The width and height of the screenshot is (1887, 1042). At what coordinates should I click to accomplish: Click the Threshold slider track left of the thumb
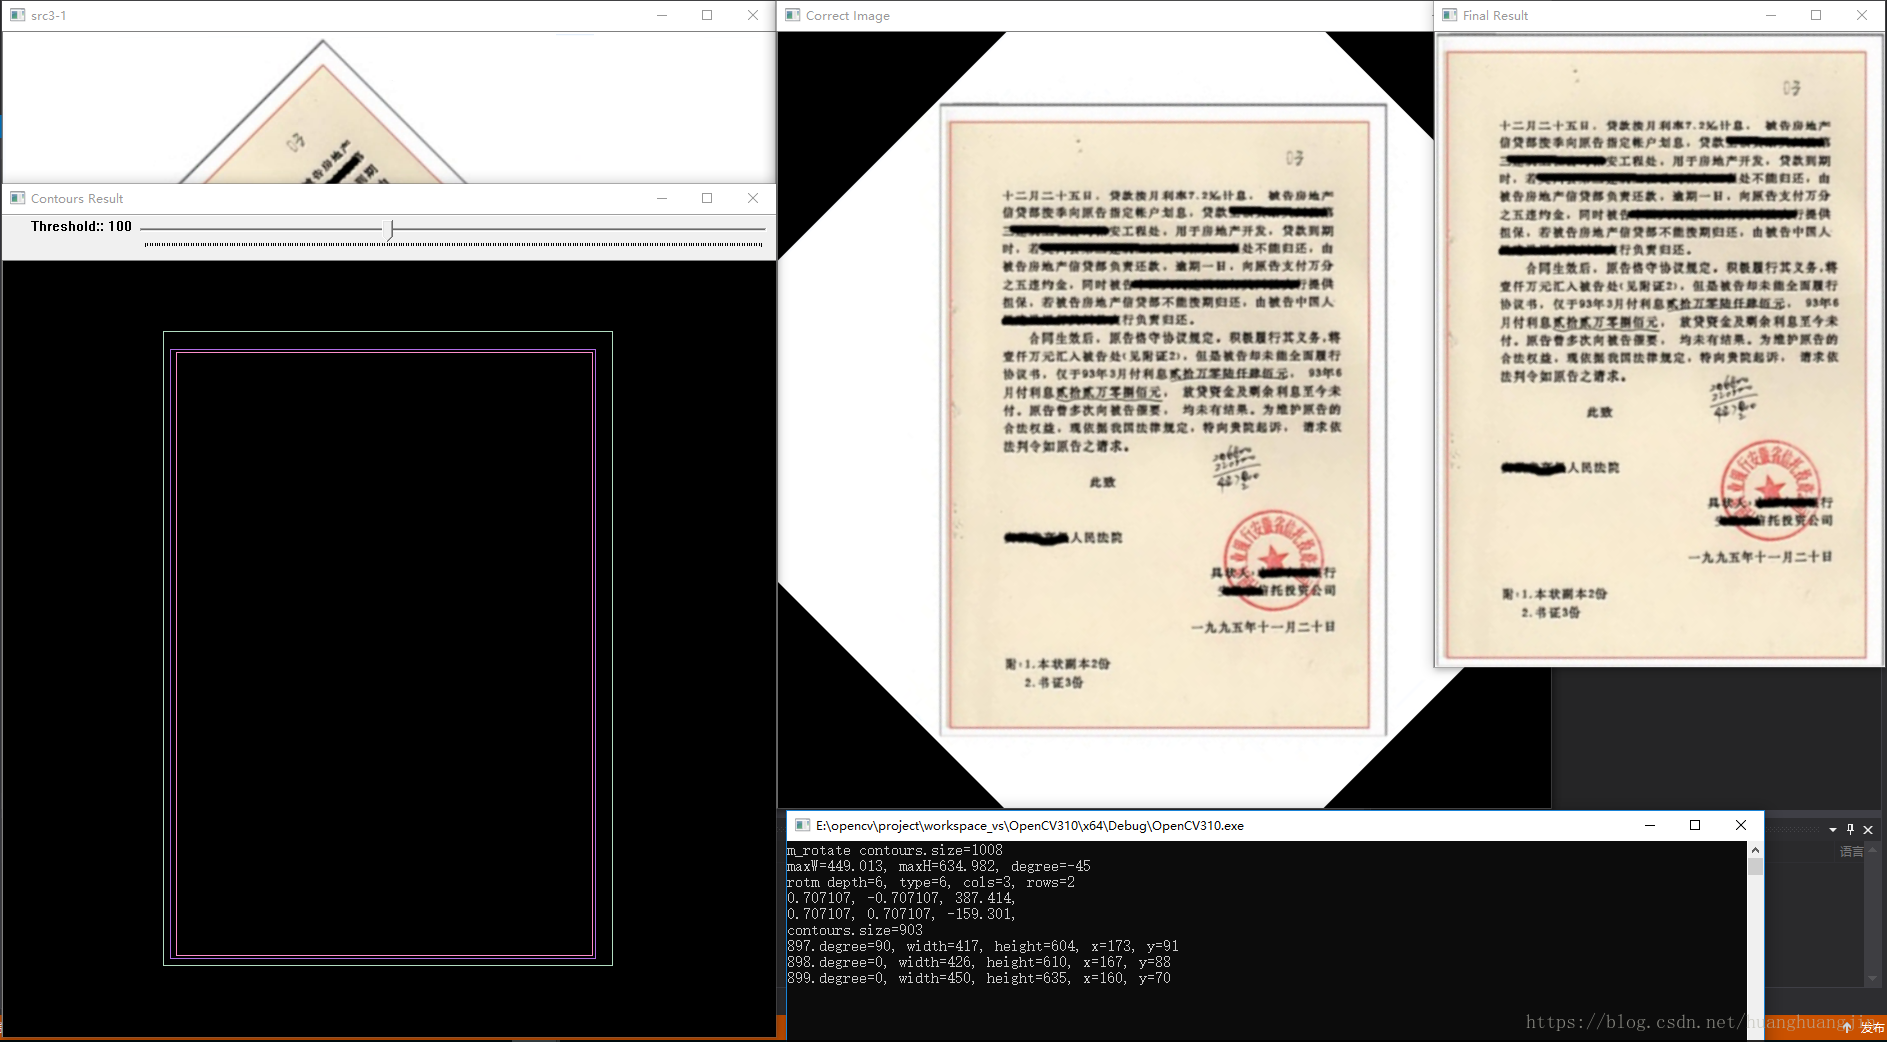(x=262, y=229)
